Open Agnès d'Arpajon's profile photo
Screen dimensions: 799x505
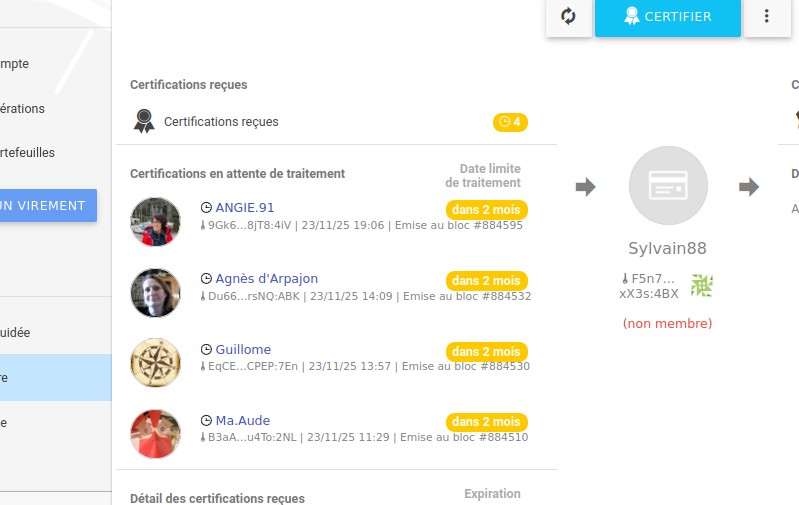click(155, 293)
